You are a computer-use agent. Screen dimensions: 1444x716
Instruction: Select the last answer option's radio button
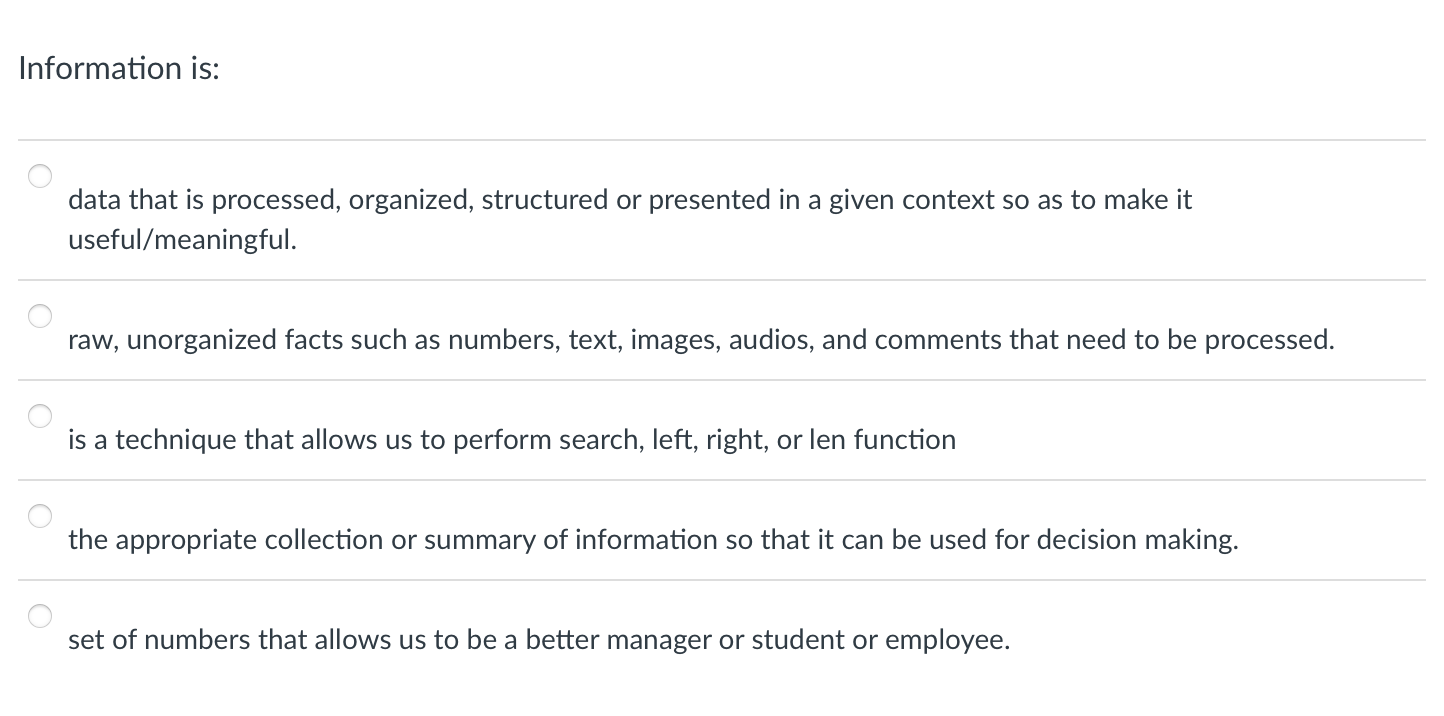pyautogui.click(x=40, y=615)
